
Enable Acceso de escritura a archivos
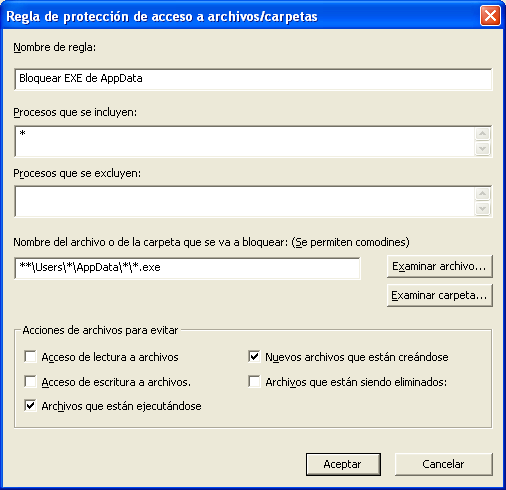tap(30, 381)
